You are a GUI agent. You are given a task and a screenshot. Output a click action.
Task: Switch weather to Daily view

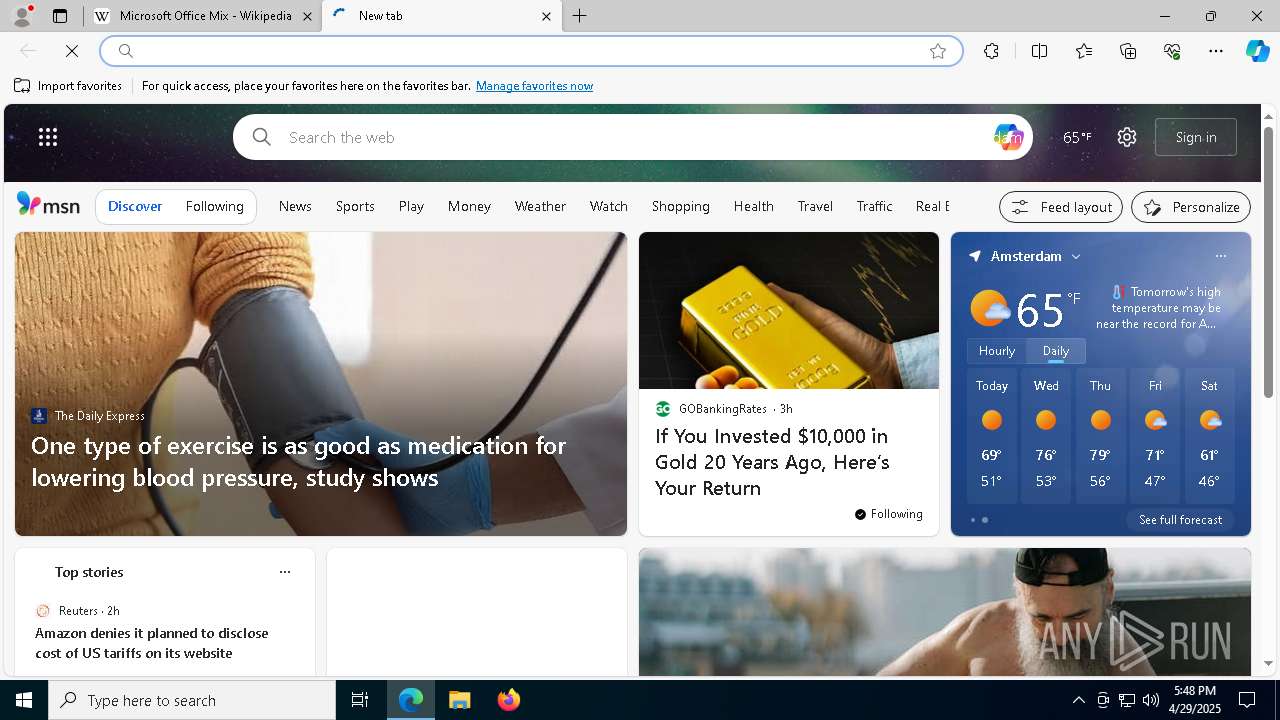tap(1056, 351)
